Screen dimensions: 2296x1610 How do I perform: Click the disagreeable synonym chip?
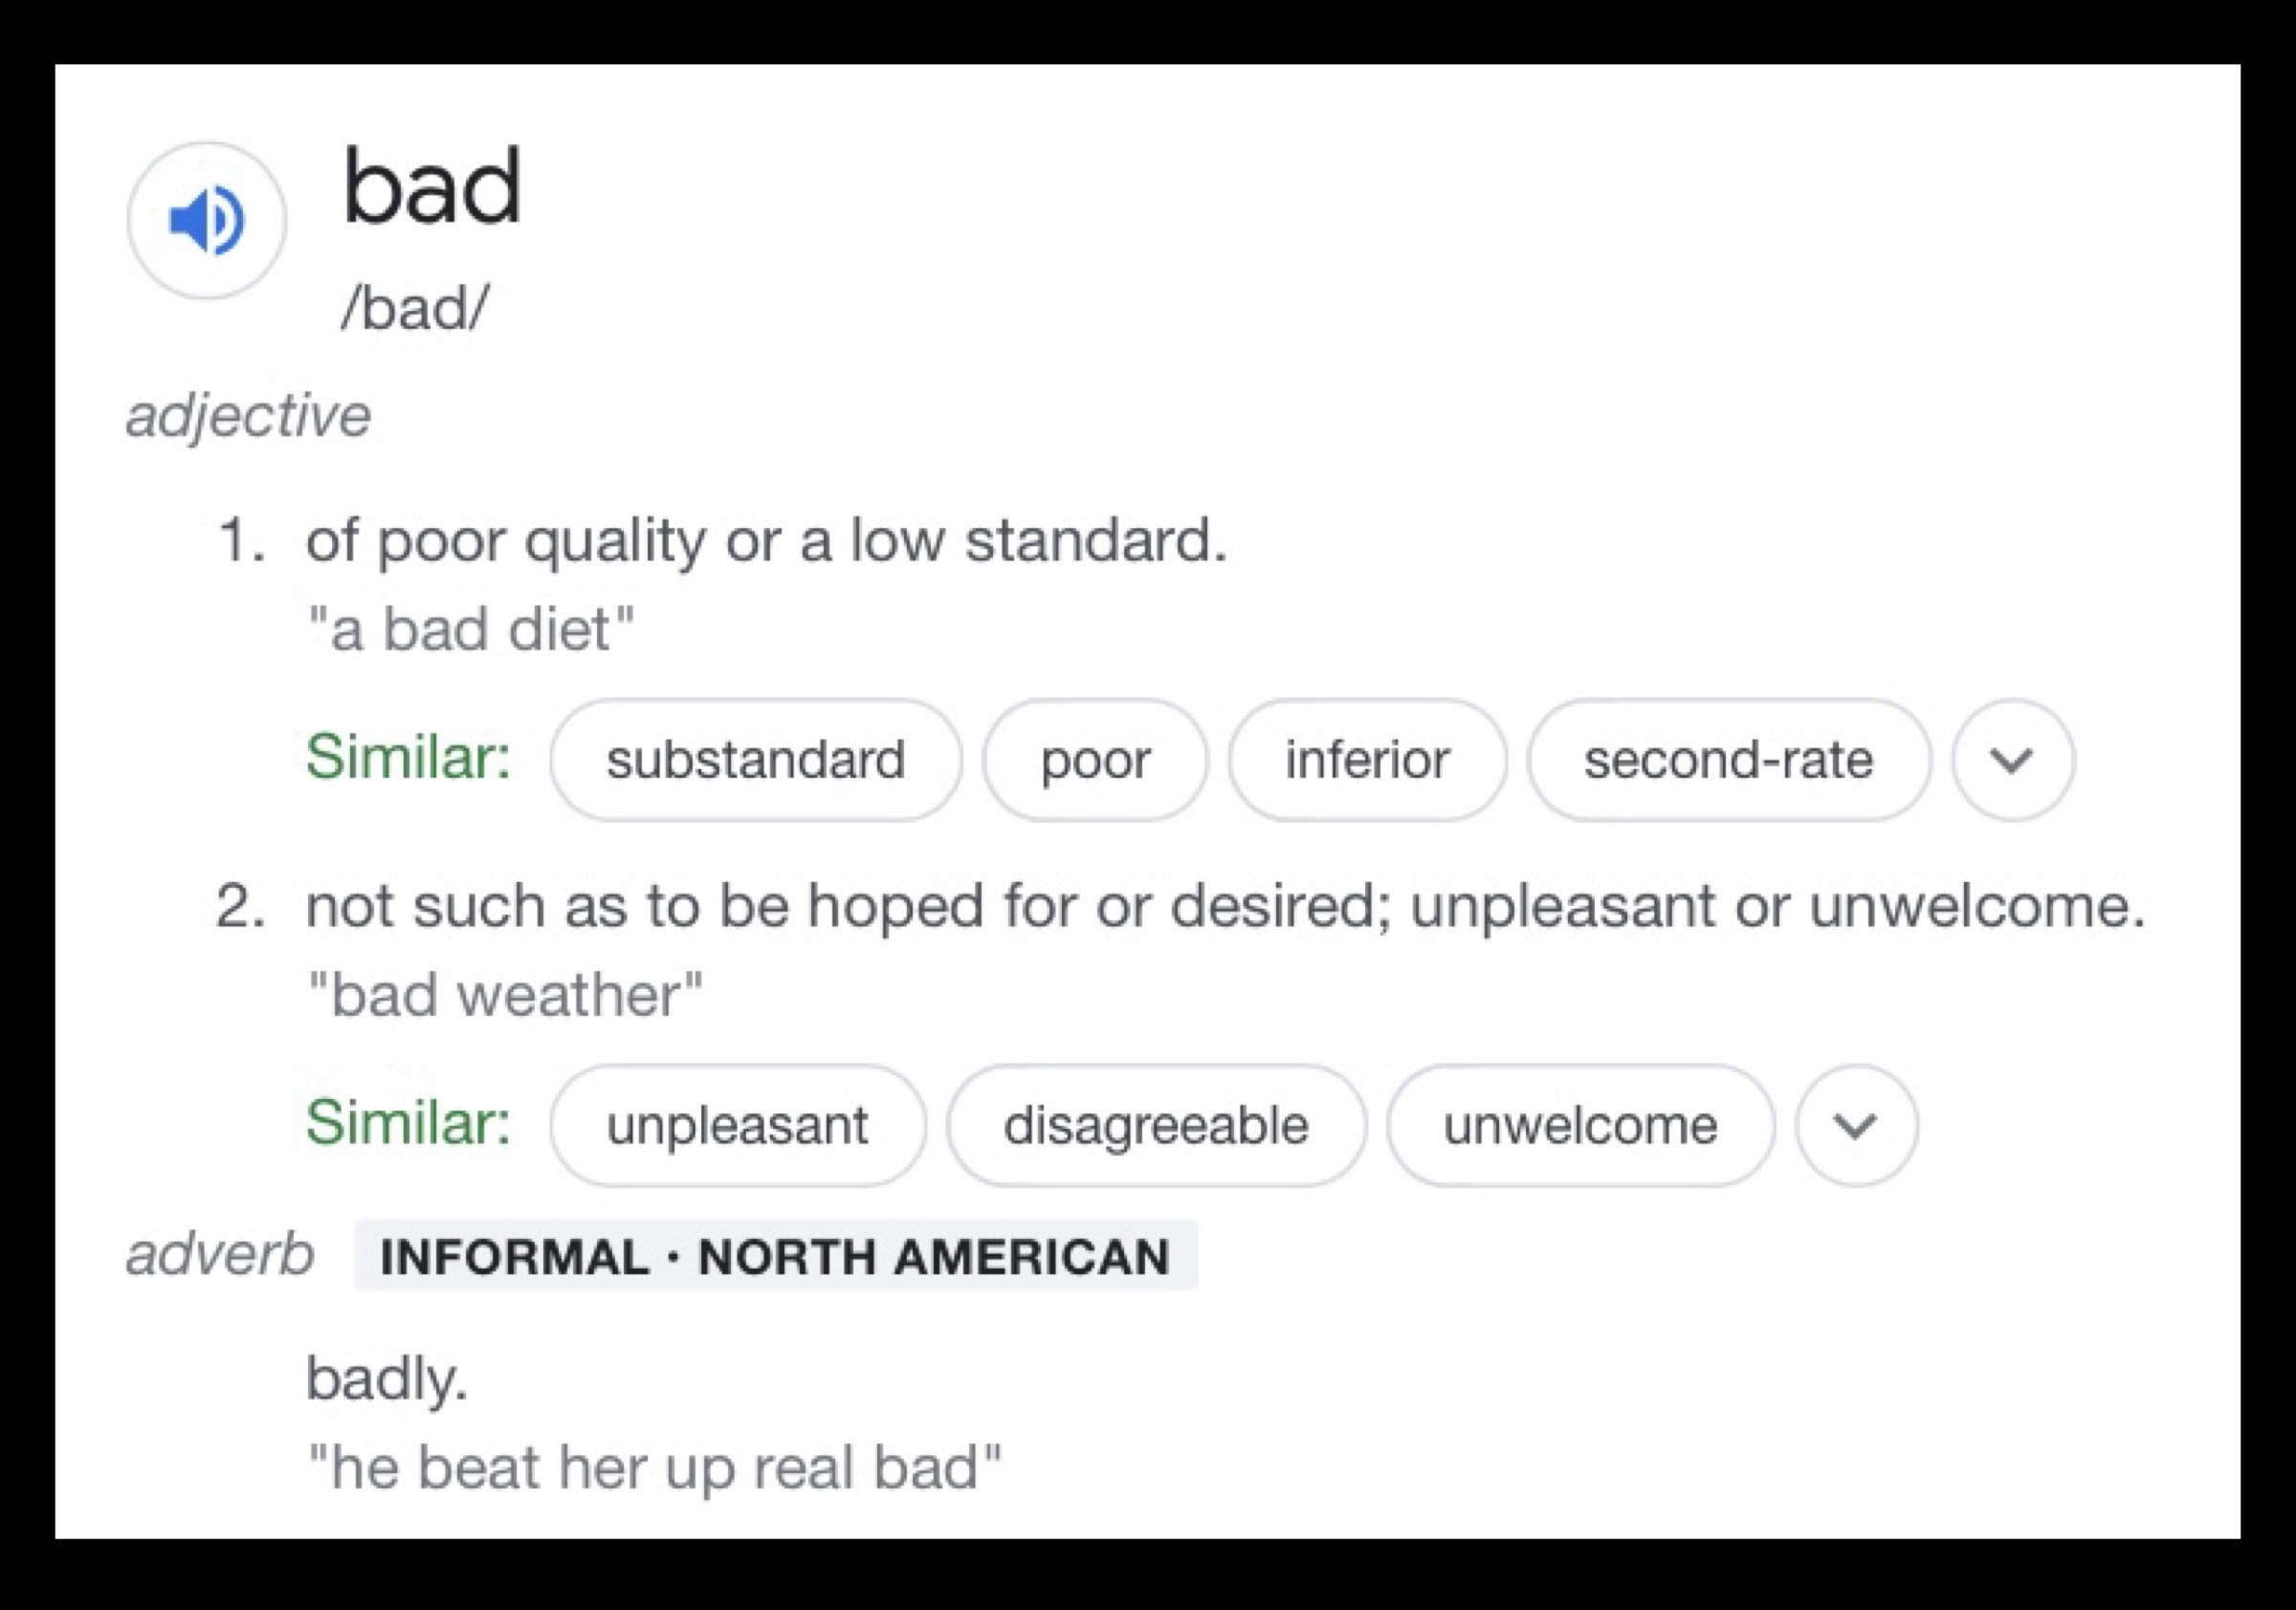tap(1156, 1125)
